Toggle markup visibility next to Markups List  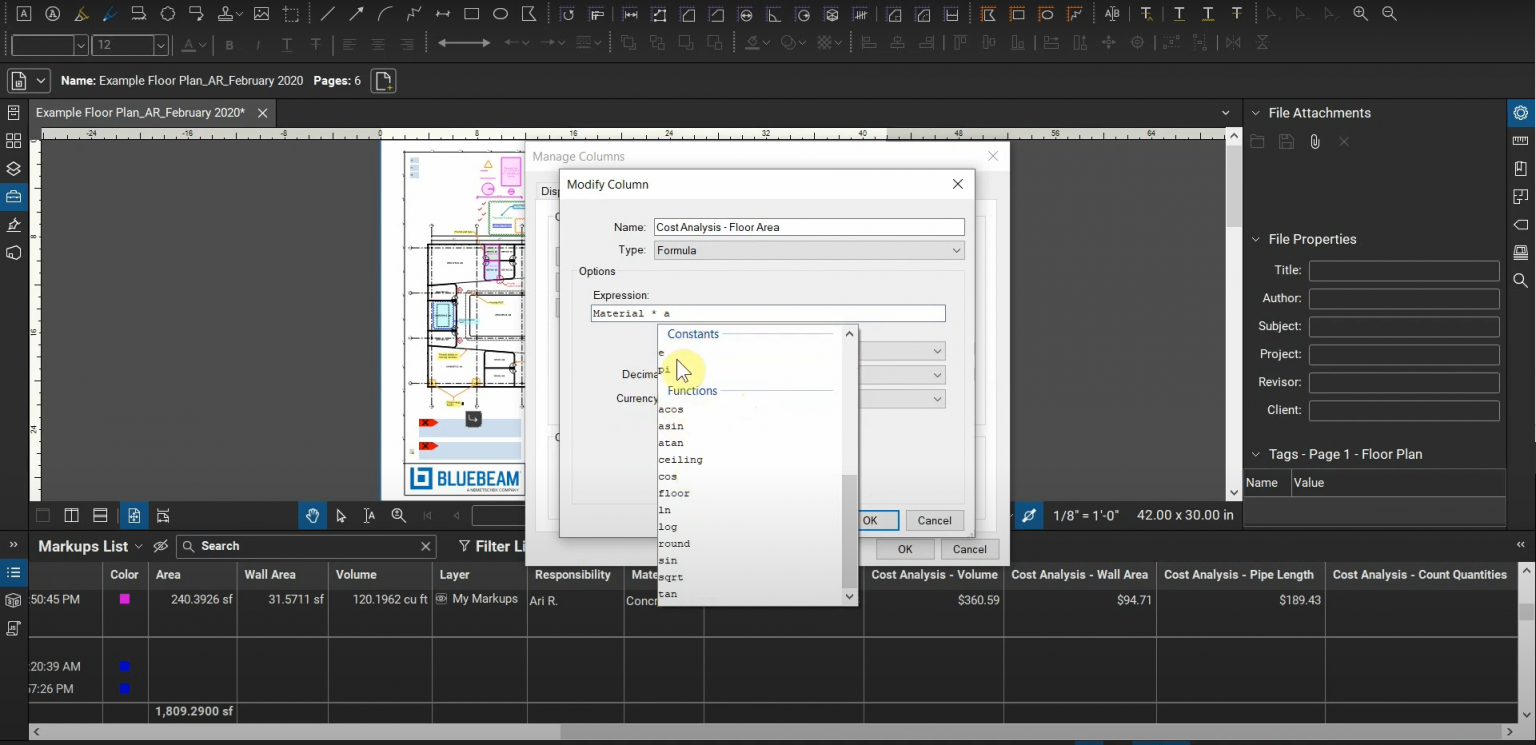click(x=160, y=546)
